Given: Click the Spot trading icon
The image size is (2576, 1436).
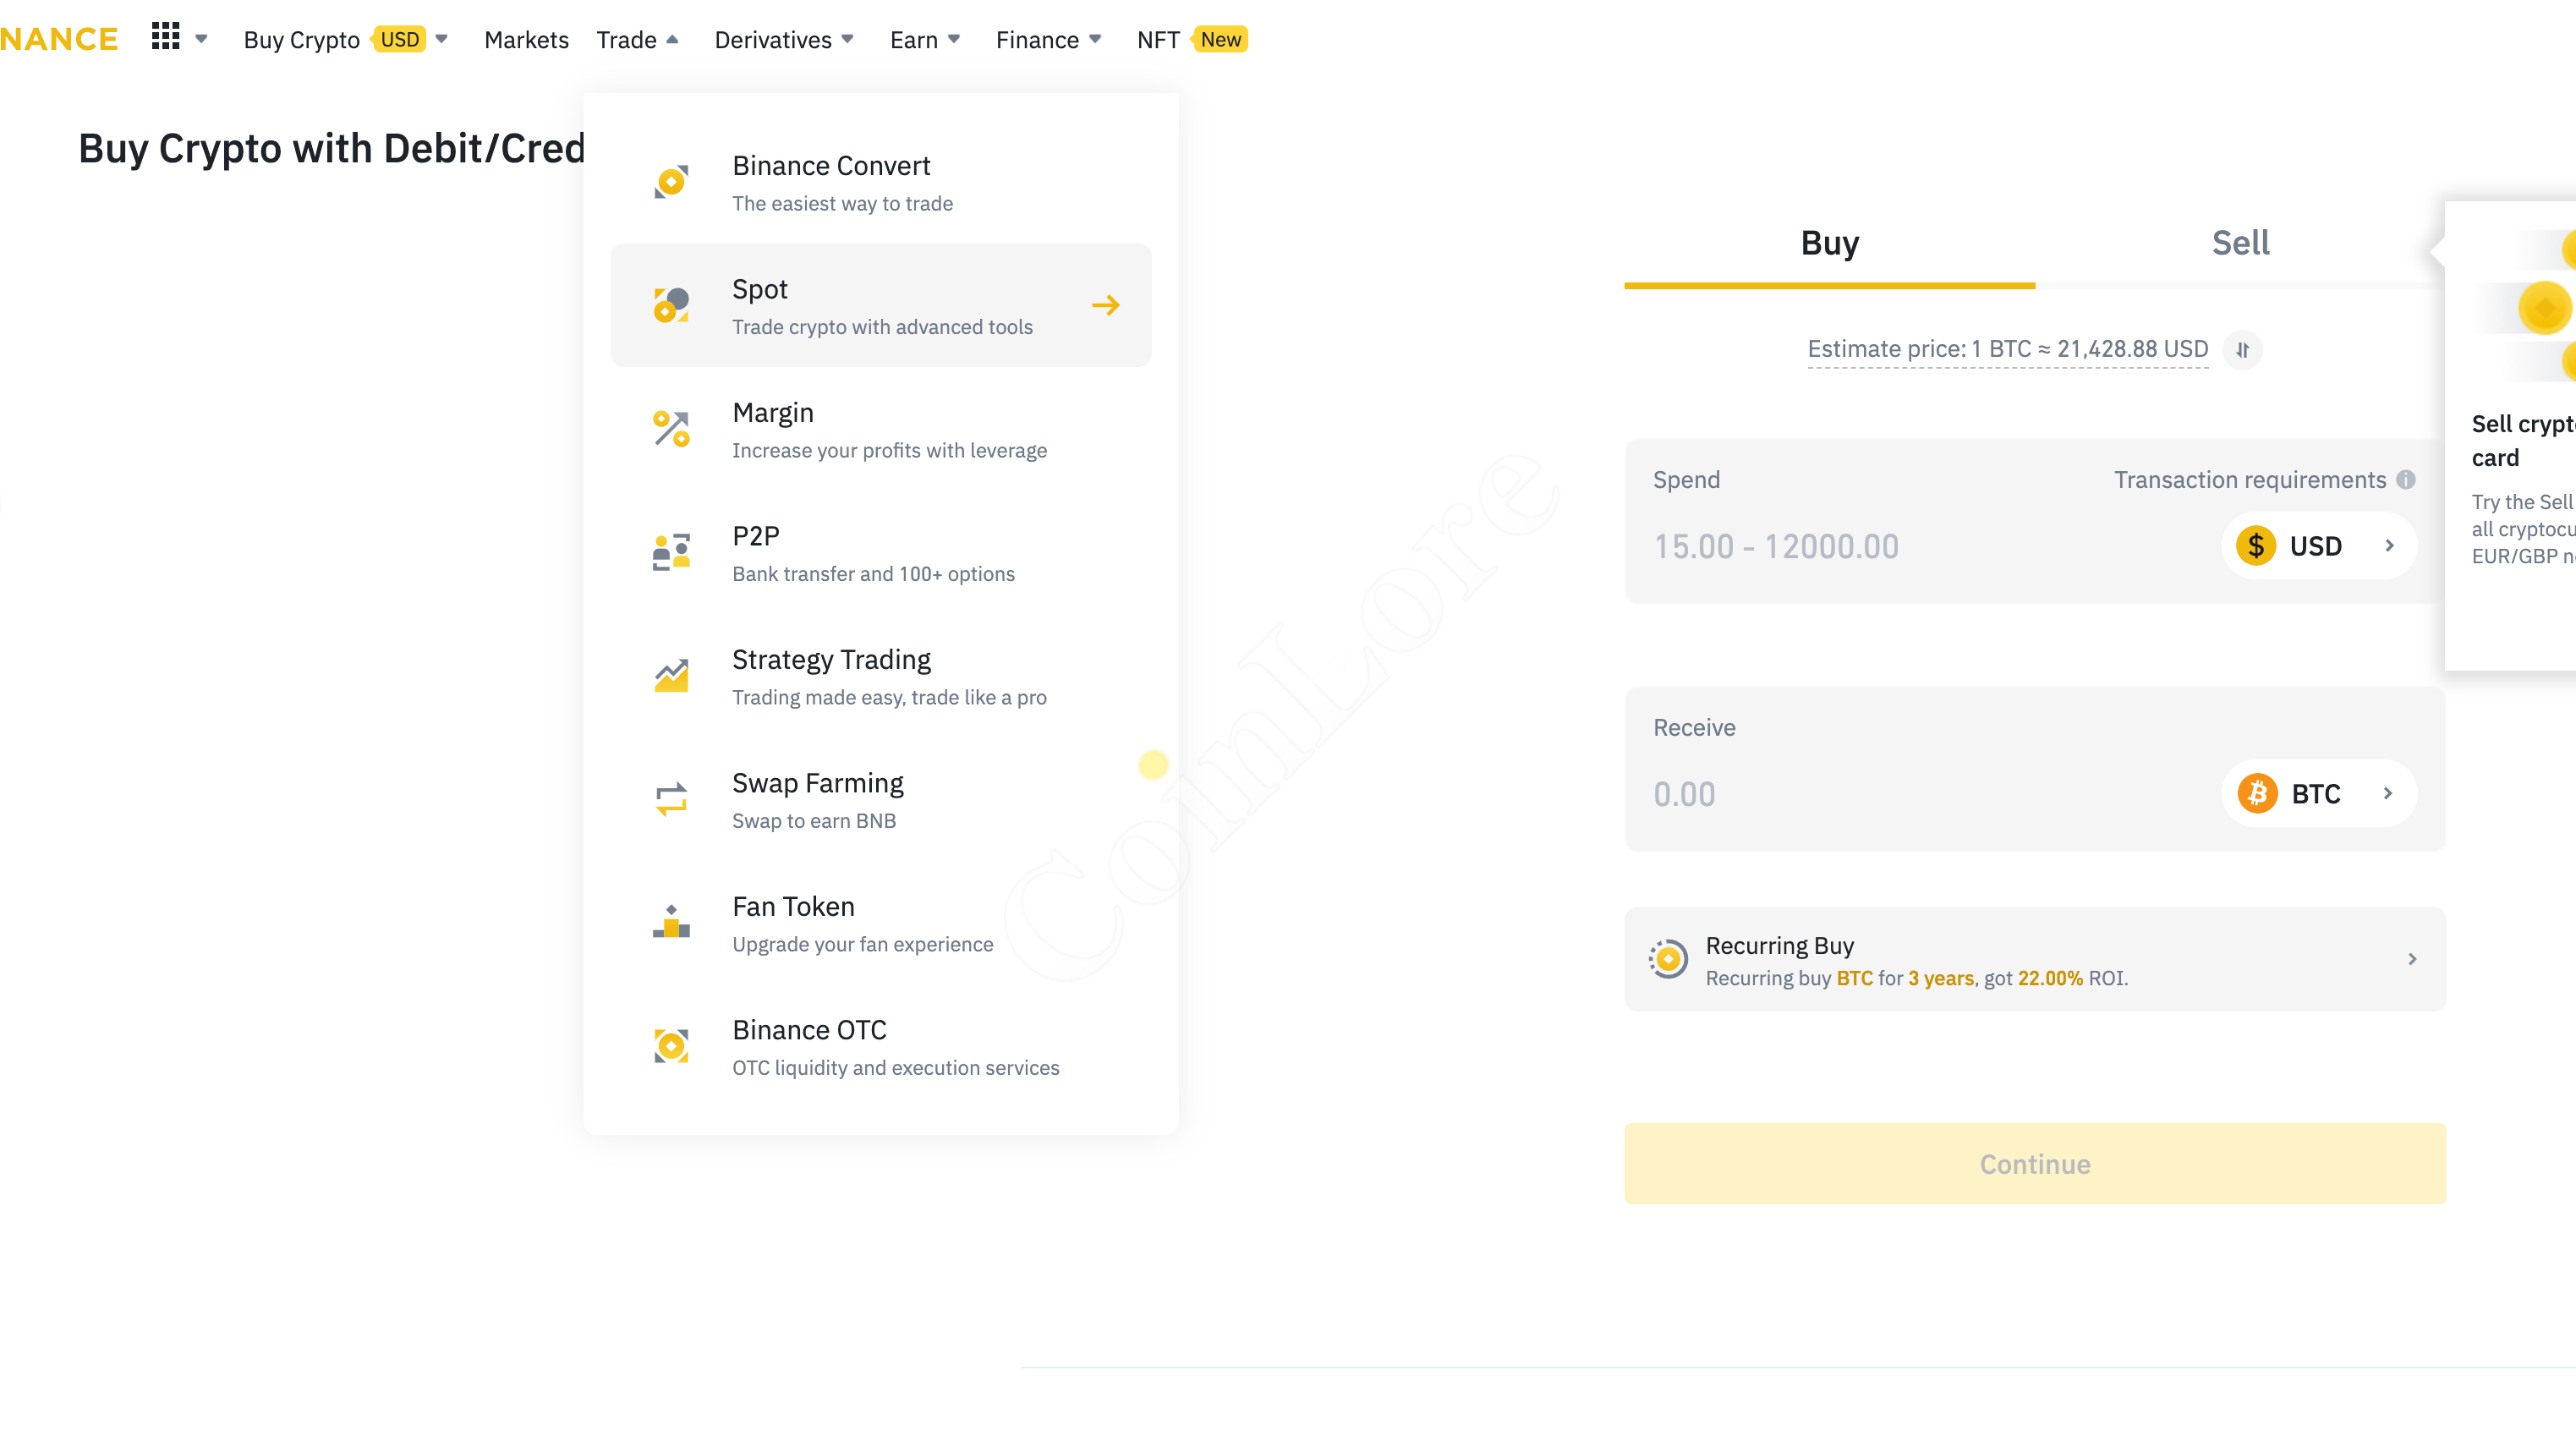Looking at the screenshot, I should pos(671,305).
